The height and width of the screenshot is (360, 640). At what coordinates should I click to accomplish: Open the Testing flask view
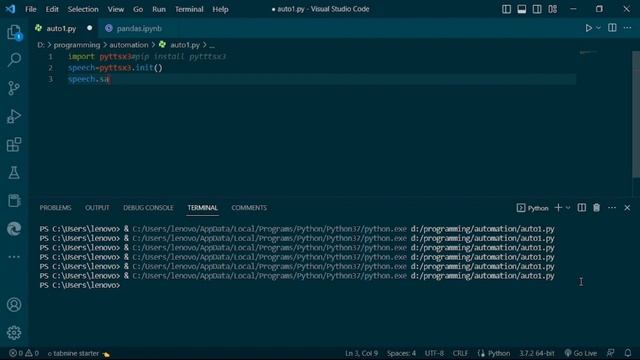click(14, 173)
